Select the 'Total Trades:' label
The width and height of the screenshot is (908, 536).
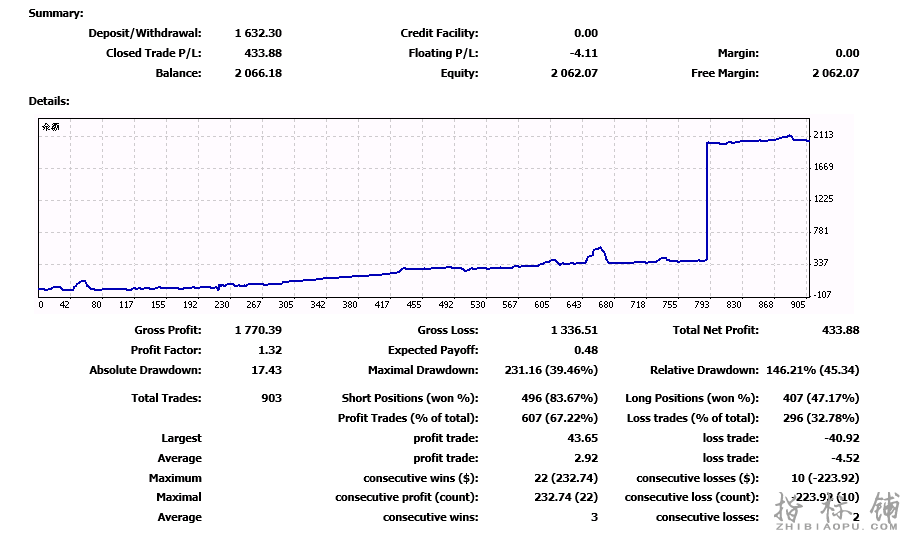[166, 398]
